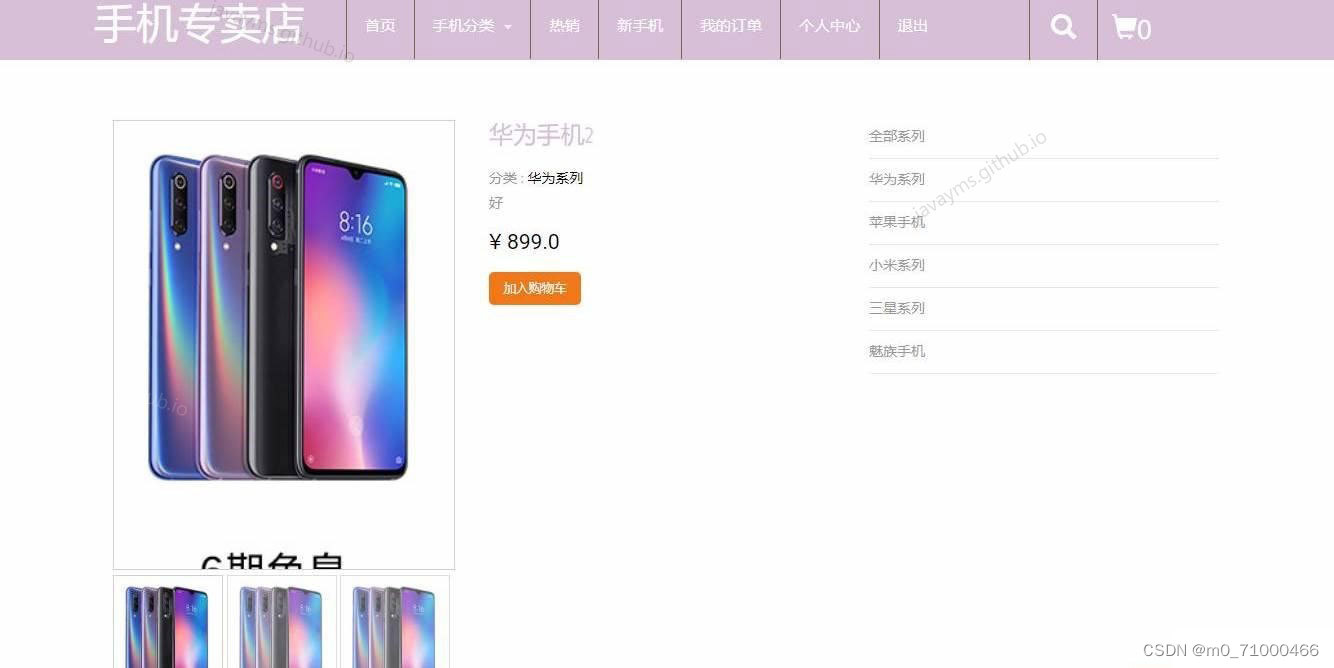Select 小米系列 category link

click(x=897, y=265)
